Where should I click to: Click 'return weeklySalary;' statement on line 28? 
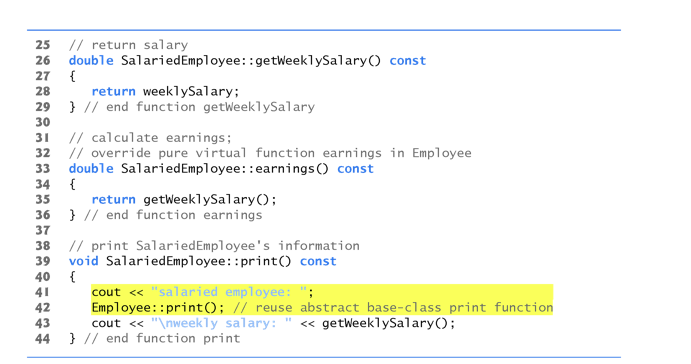point(165,91)
